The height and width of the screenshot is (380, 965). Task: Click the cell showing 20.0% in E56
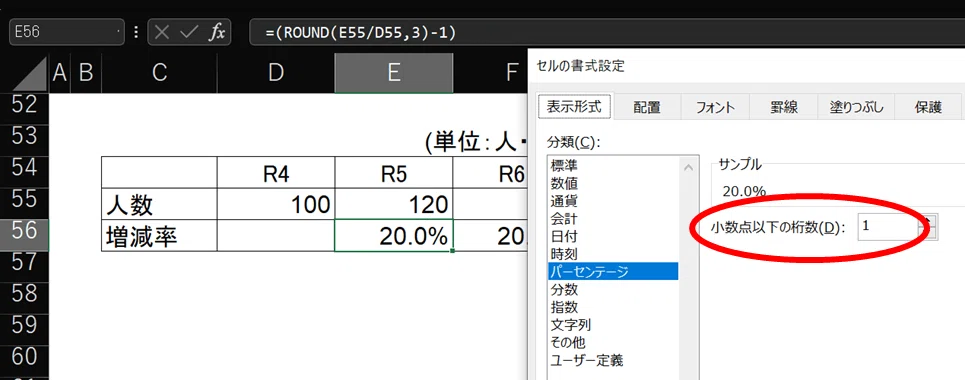pos(394,236)
